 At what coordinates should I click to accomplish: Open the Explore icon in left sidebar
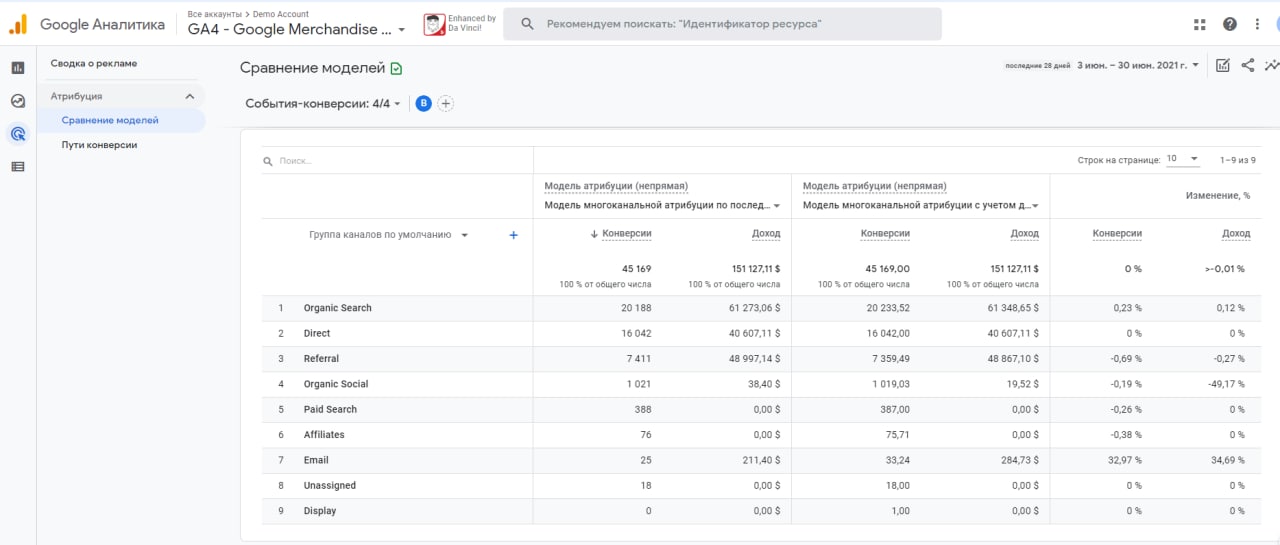pyautogui.click(x=17, y=101)
